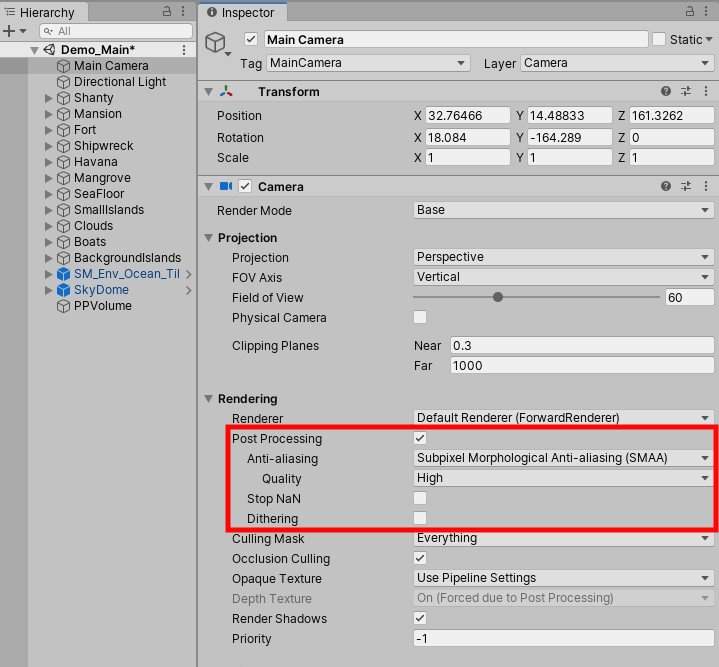Collapse the Camera component foldout
719x667 pixels.
(x=209, y=187)
